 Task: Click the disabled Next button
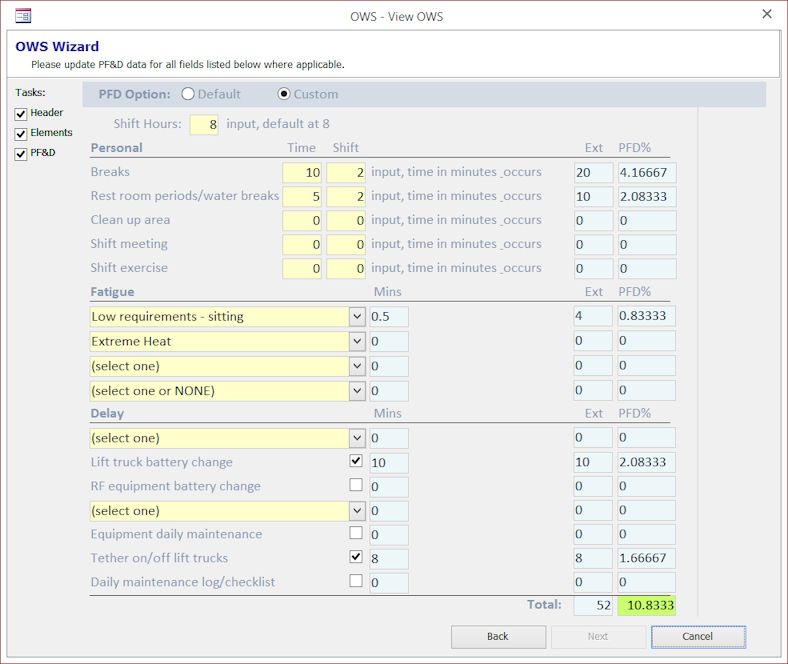click(598, 637)
